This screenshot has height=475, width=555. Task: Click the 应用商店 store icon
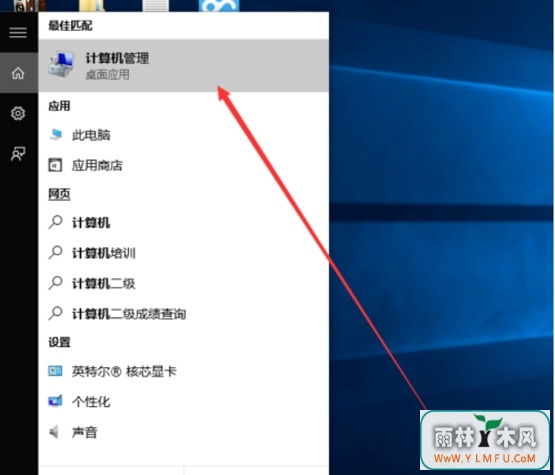pyautogui.click(x=55, y=165)
